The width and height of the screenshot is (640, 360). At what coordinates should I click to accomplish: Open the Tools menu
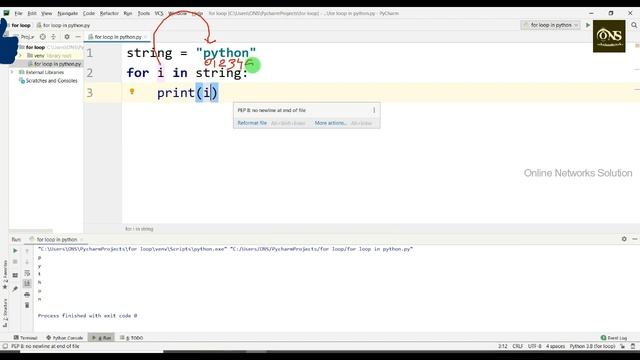[143, 13]
